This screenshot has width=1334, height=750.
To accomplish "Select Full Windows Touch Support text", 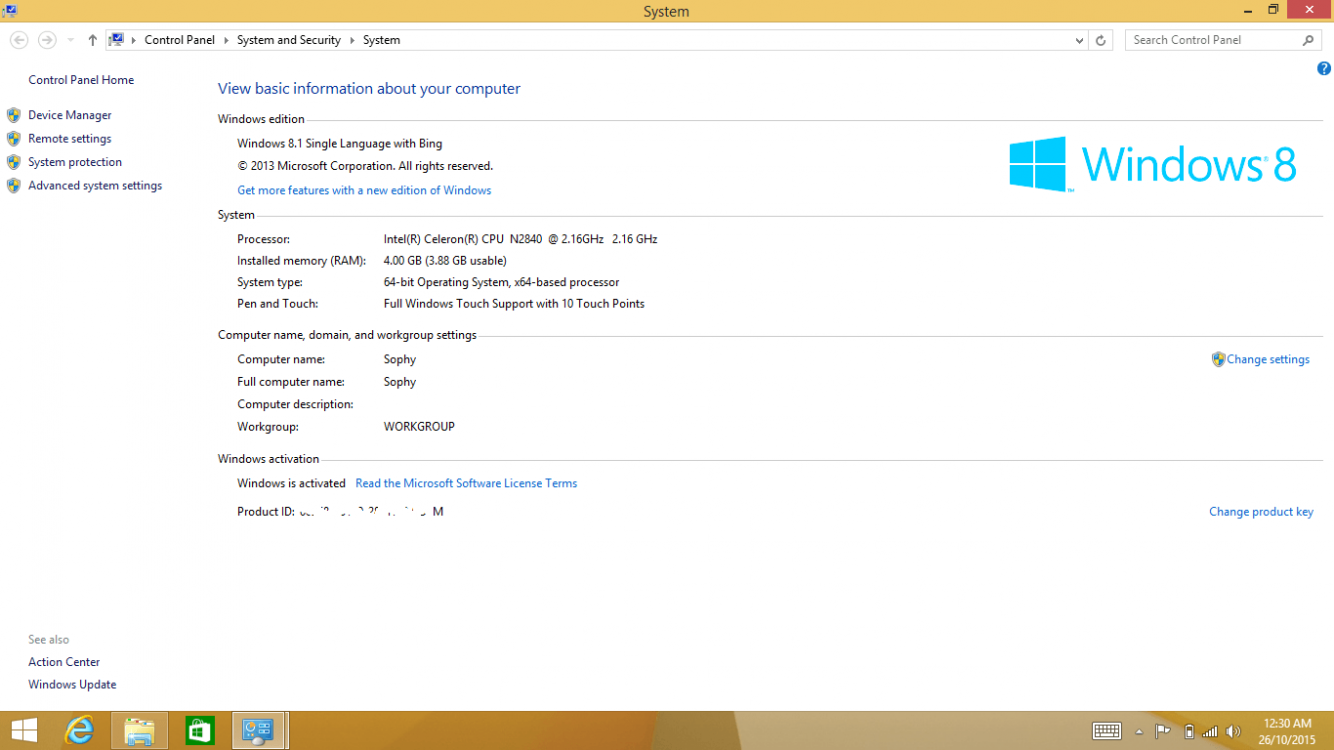I will pos(514,304).
